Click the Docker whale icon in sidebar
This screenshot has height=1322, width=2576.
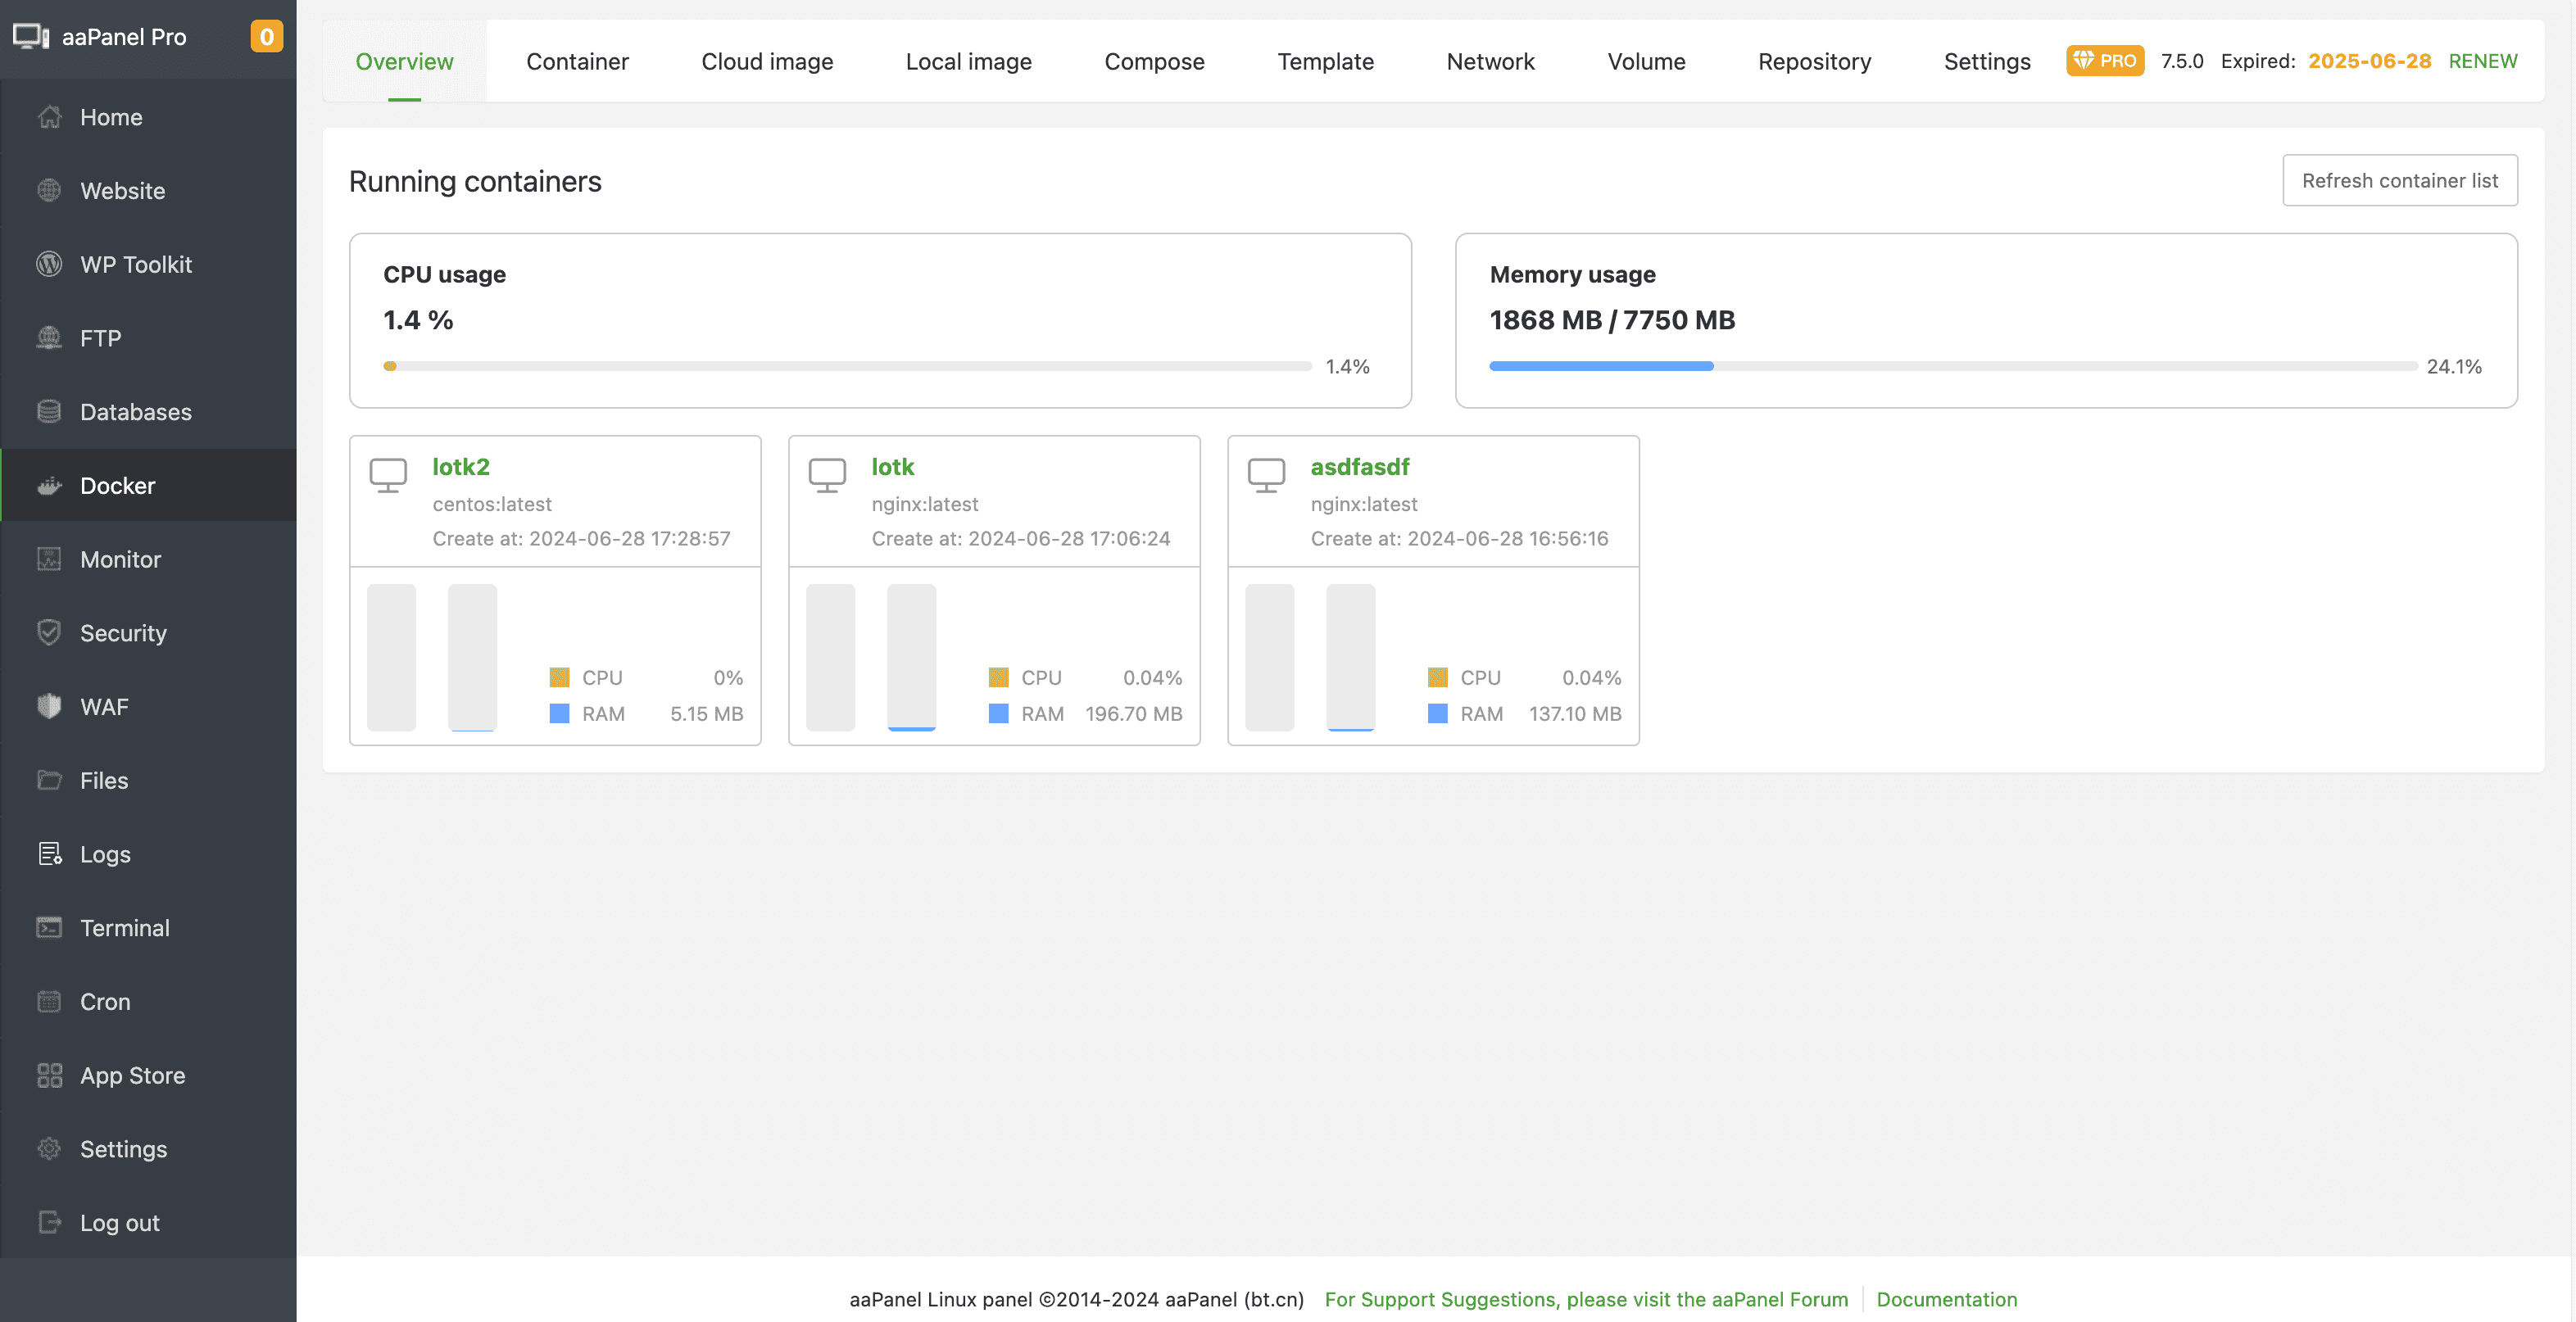point(49,486)
